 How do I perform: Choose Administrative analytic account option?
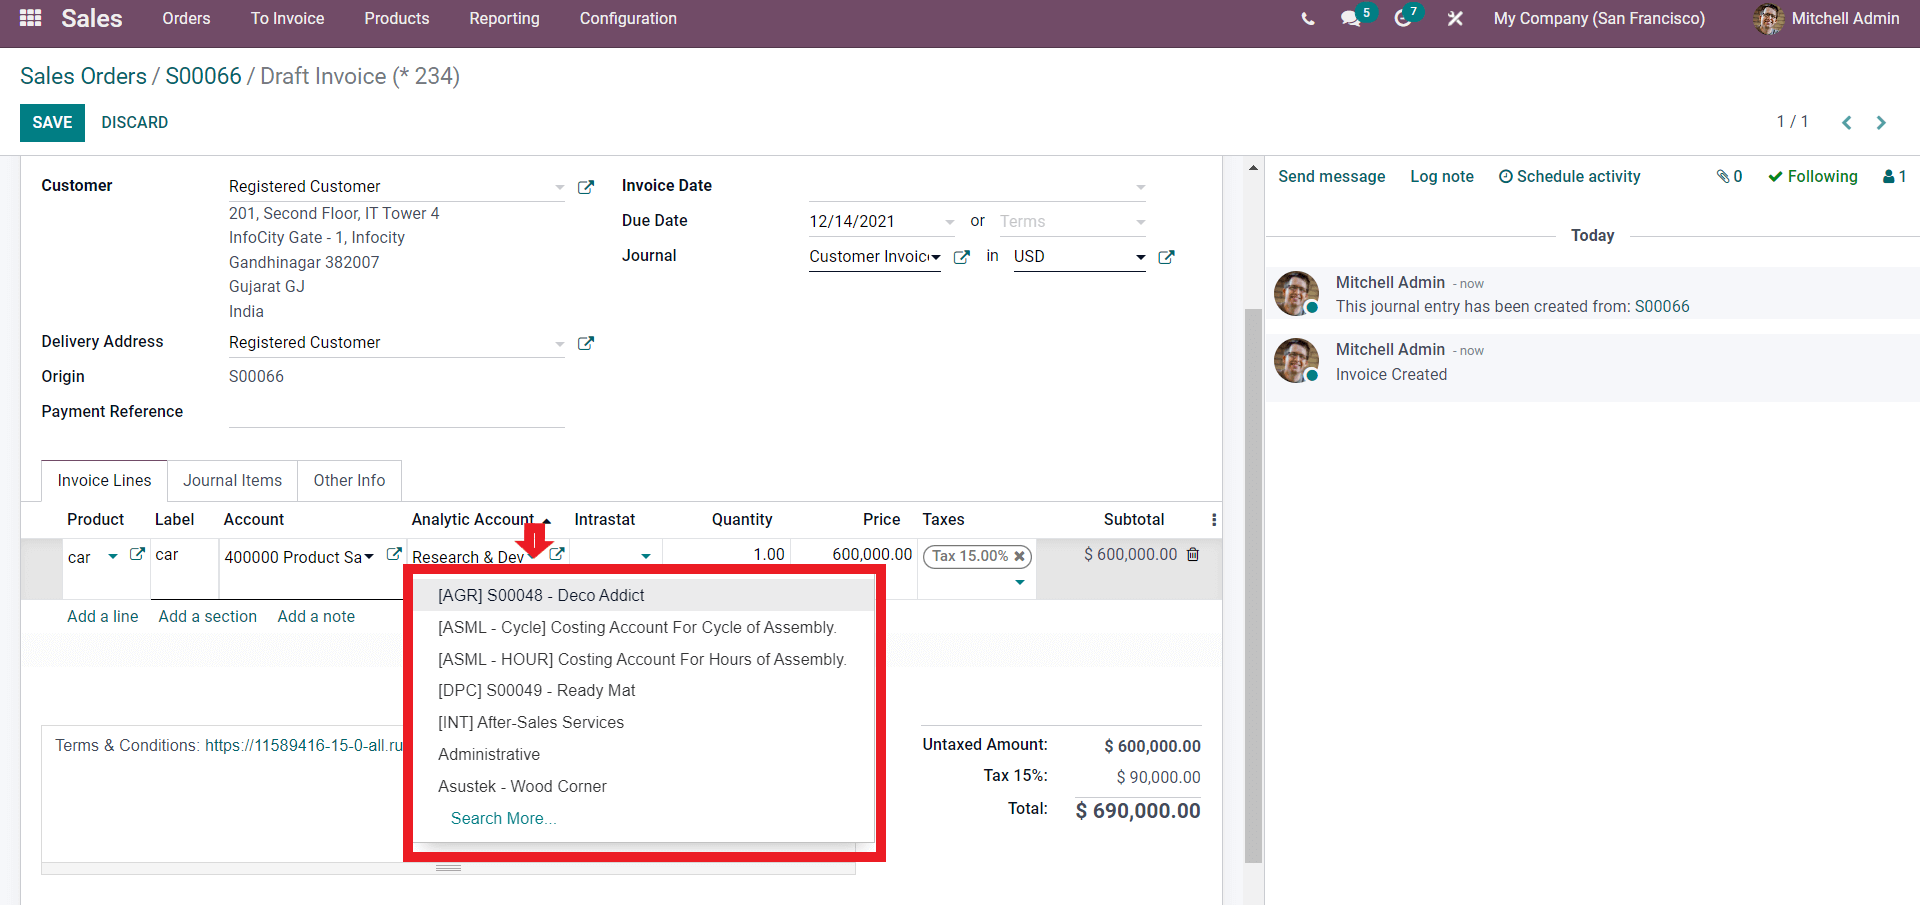pyautogui.click(x=644, y=755)
